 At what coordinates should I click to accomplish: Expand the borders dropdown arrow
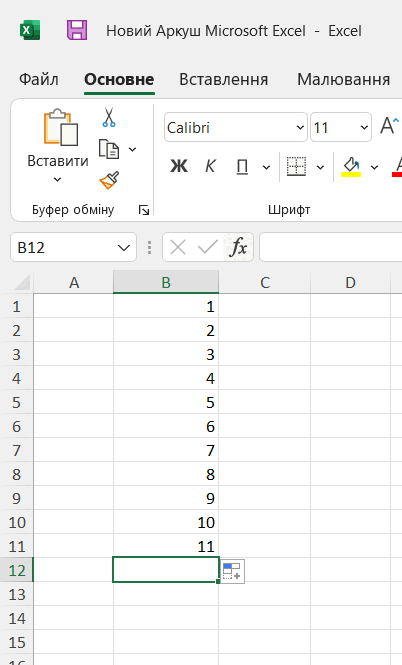(x=321, y=167)
